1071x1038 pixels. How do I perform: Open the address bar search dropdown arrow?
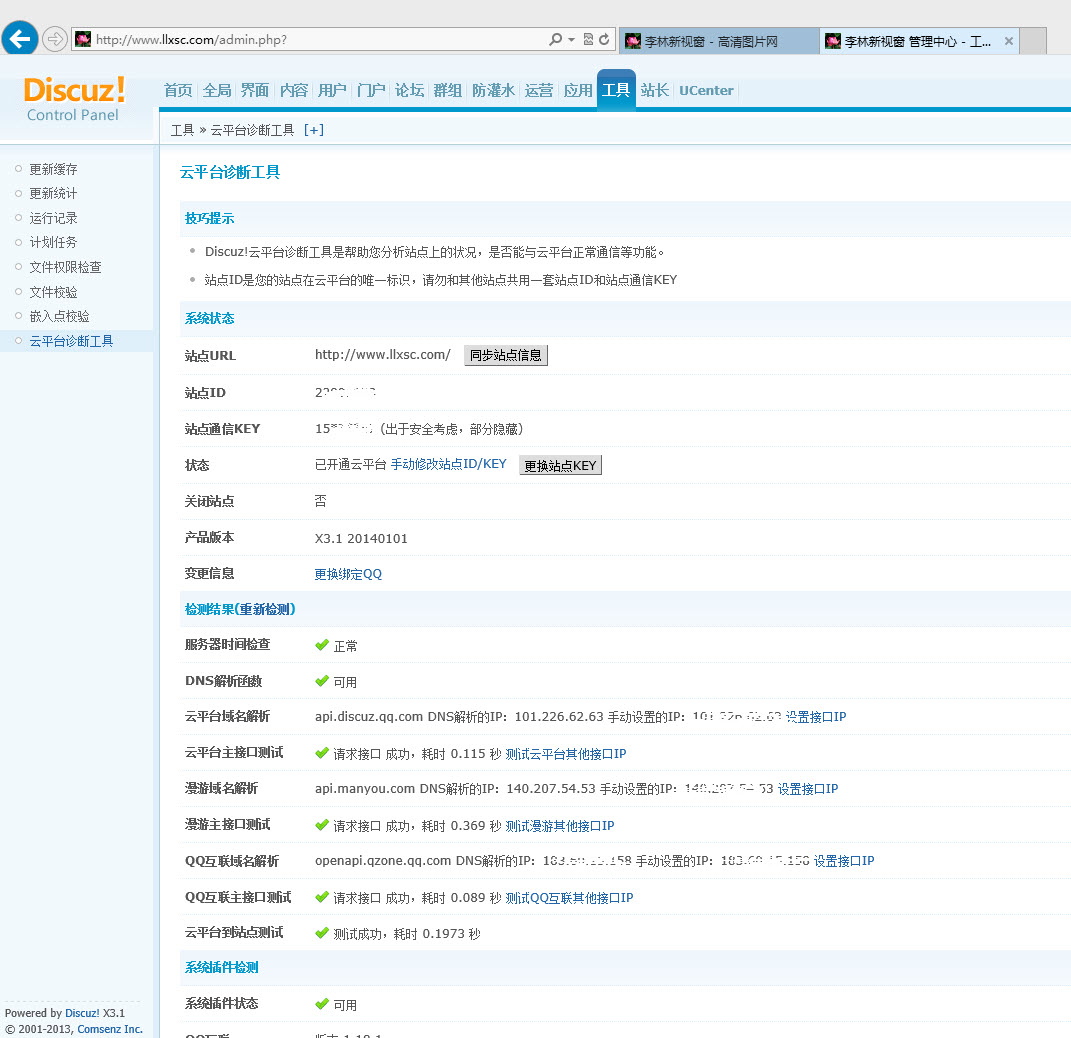coord(571,40)
